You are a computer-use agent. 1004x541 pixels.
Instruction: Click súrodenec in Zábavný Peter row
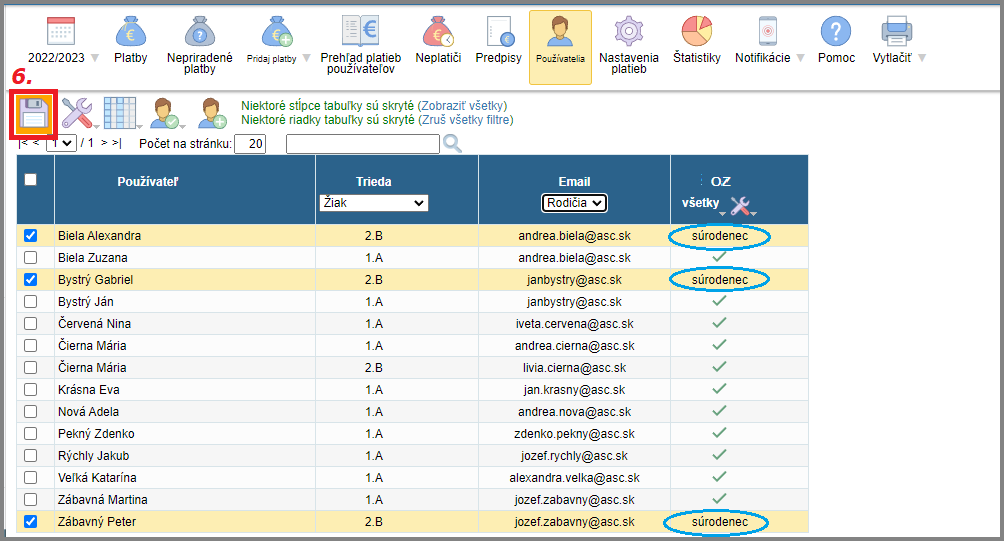pos(720,522)
